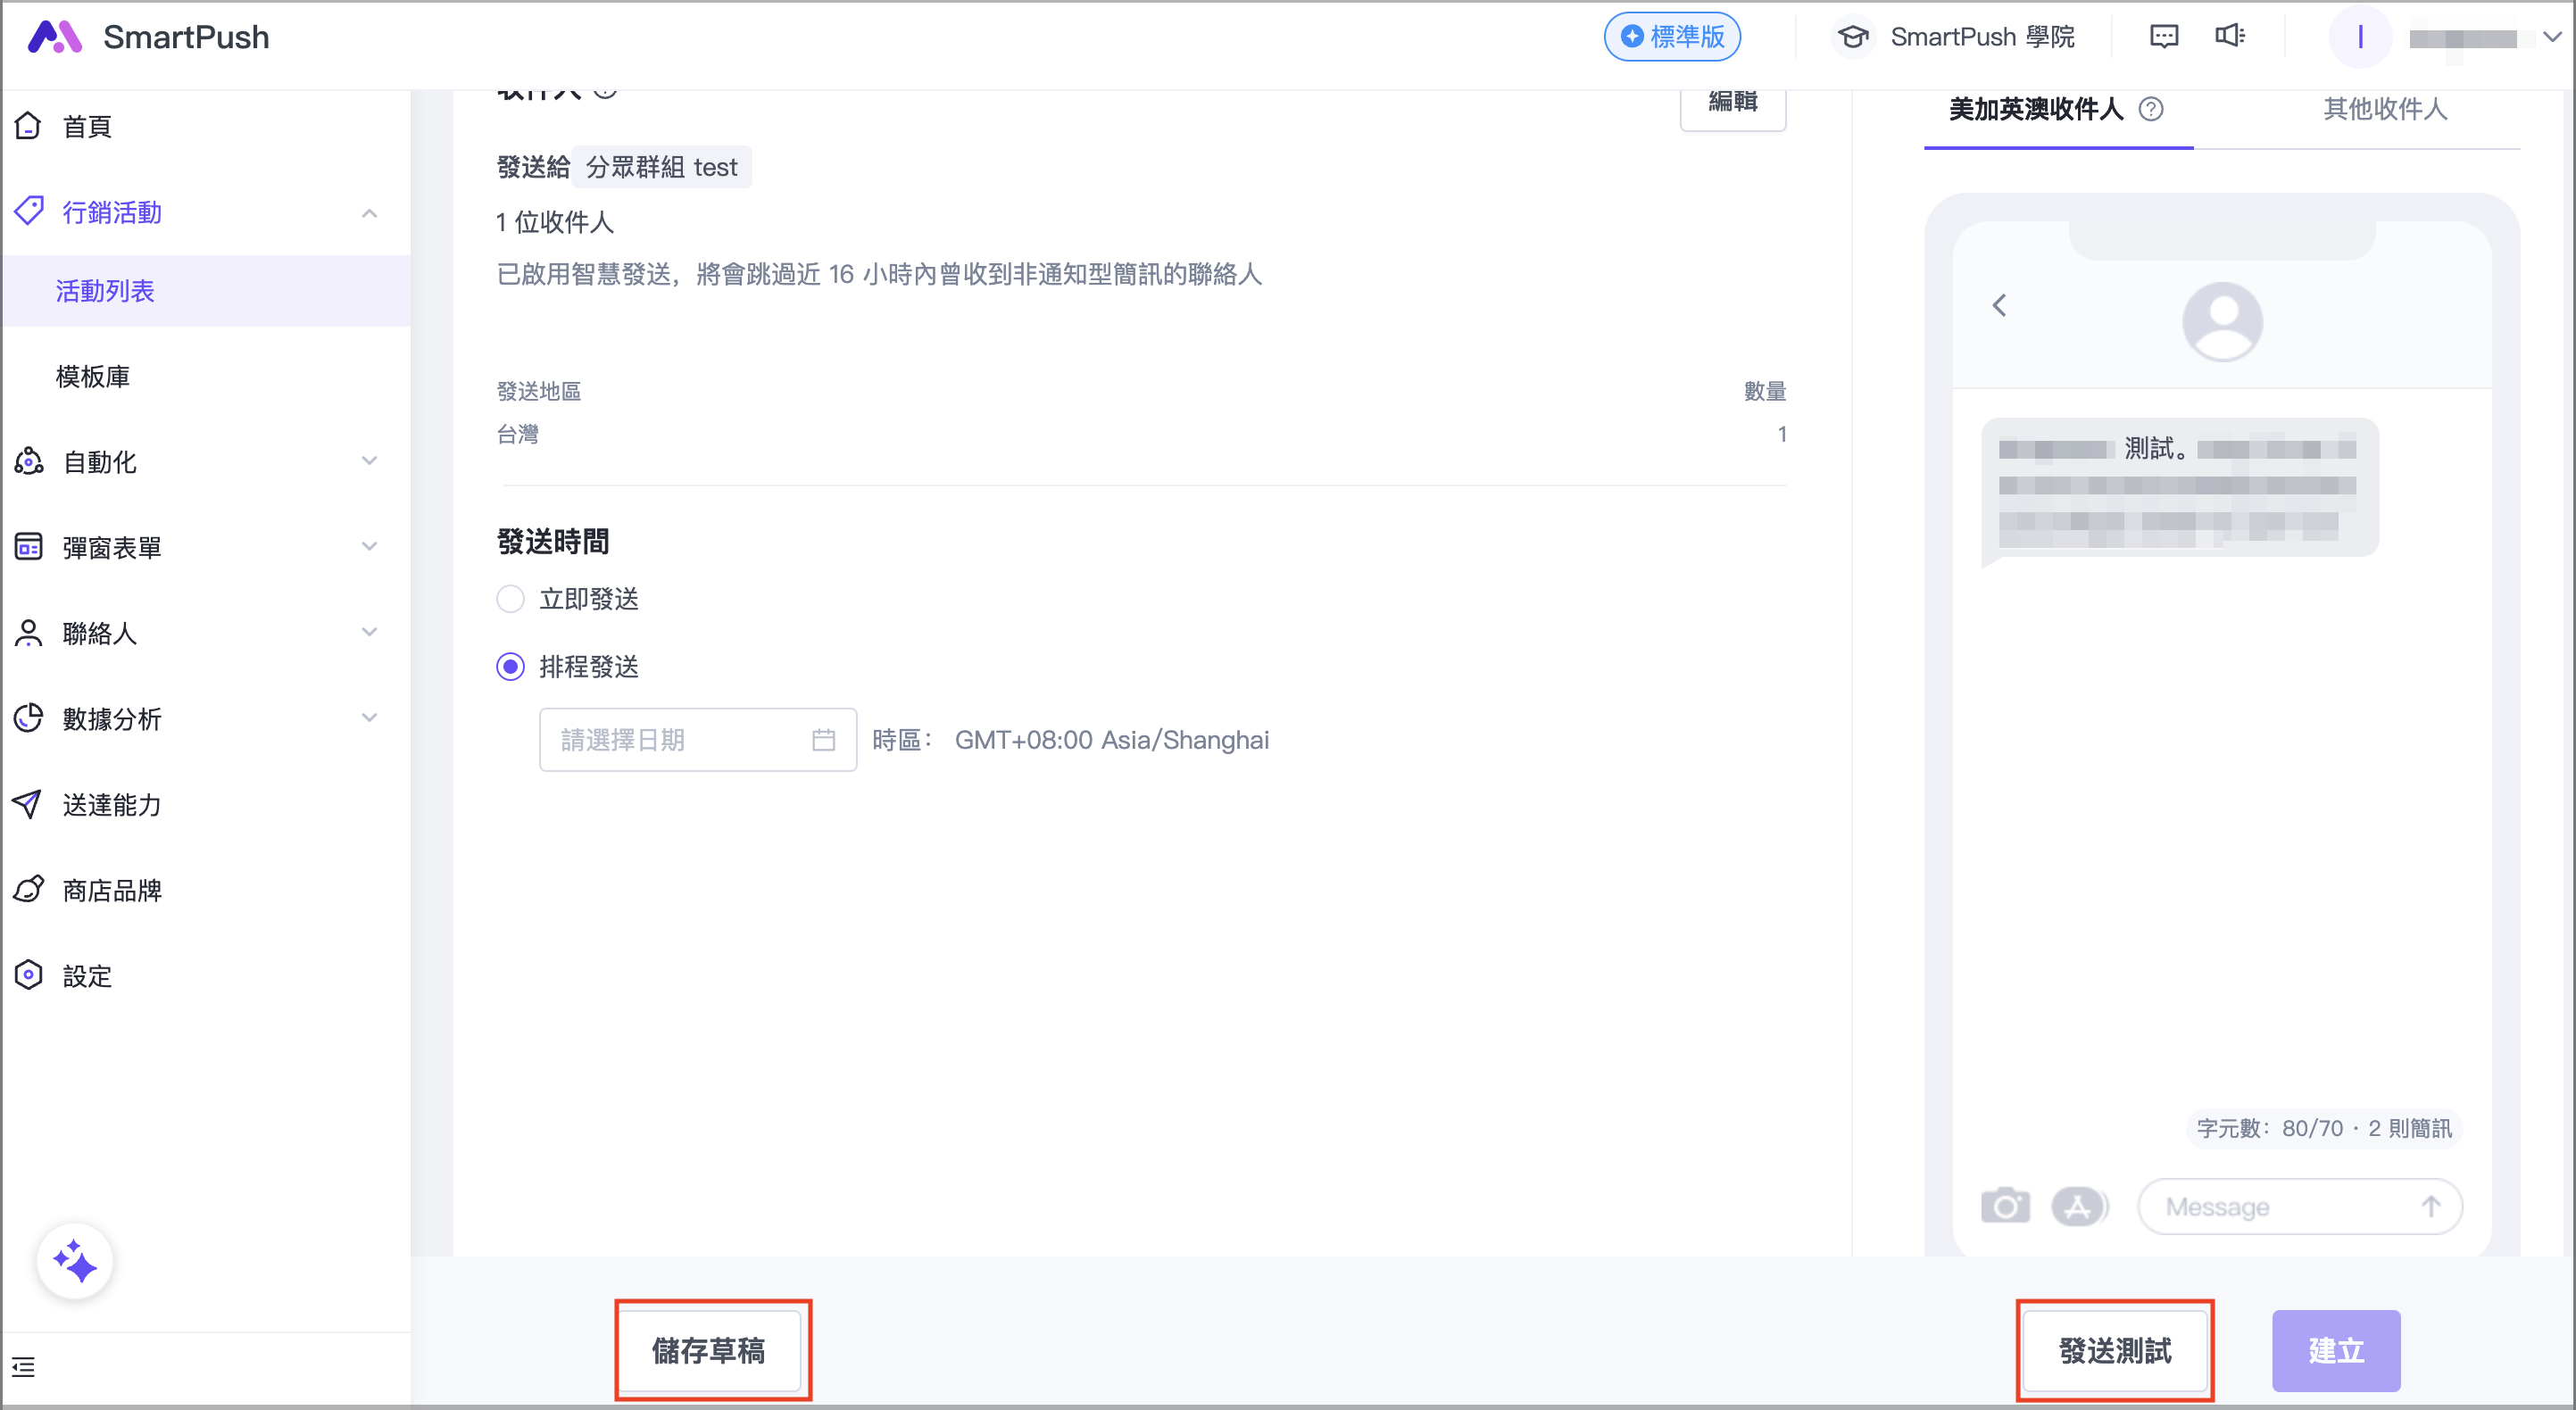Select the 立即發送 radio option

[x=510, y=599]
